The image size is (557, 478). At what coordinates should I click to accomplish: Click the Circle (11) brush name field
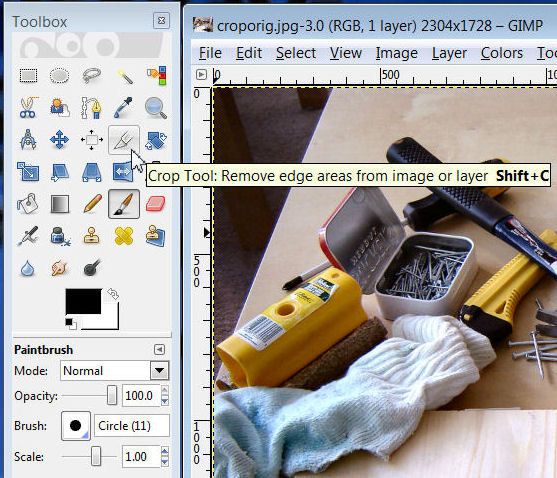[132, 425]
